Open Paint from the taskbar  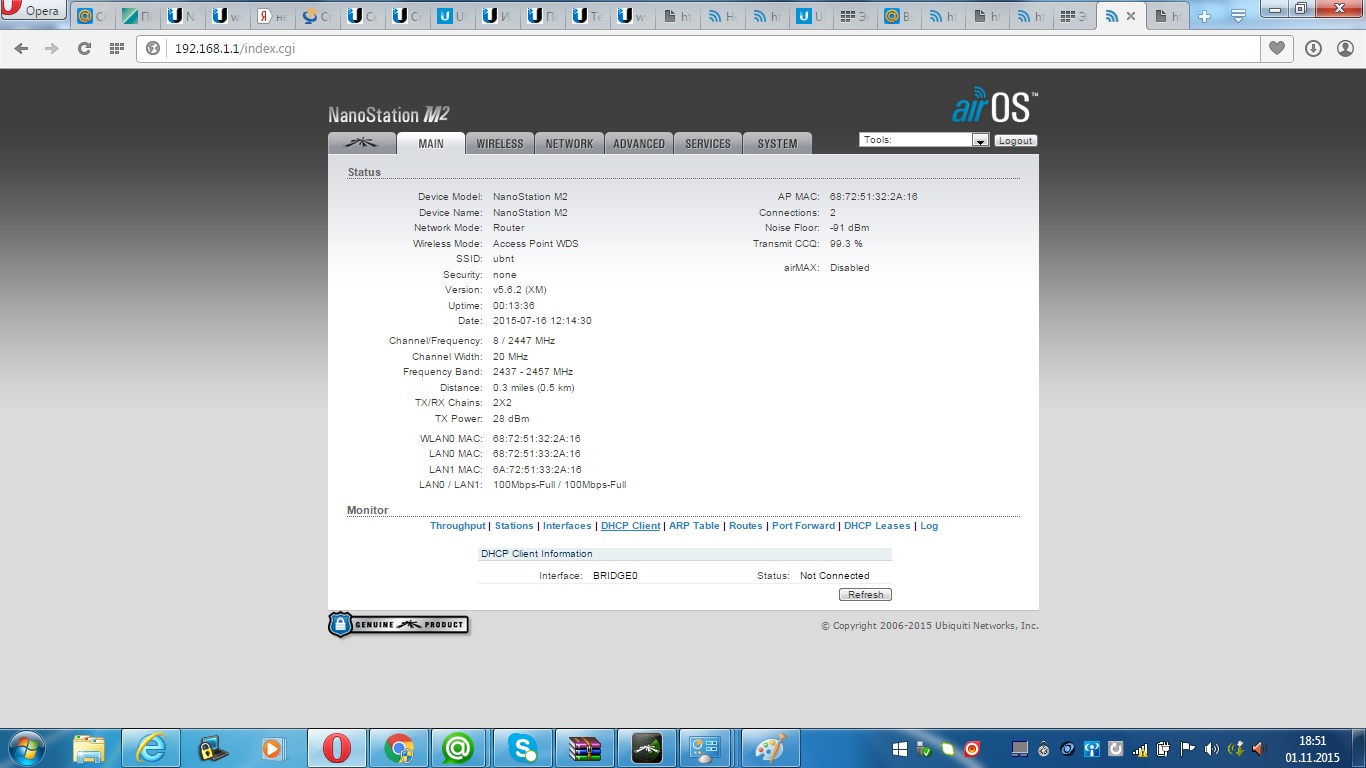click(769, 748)
